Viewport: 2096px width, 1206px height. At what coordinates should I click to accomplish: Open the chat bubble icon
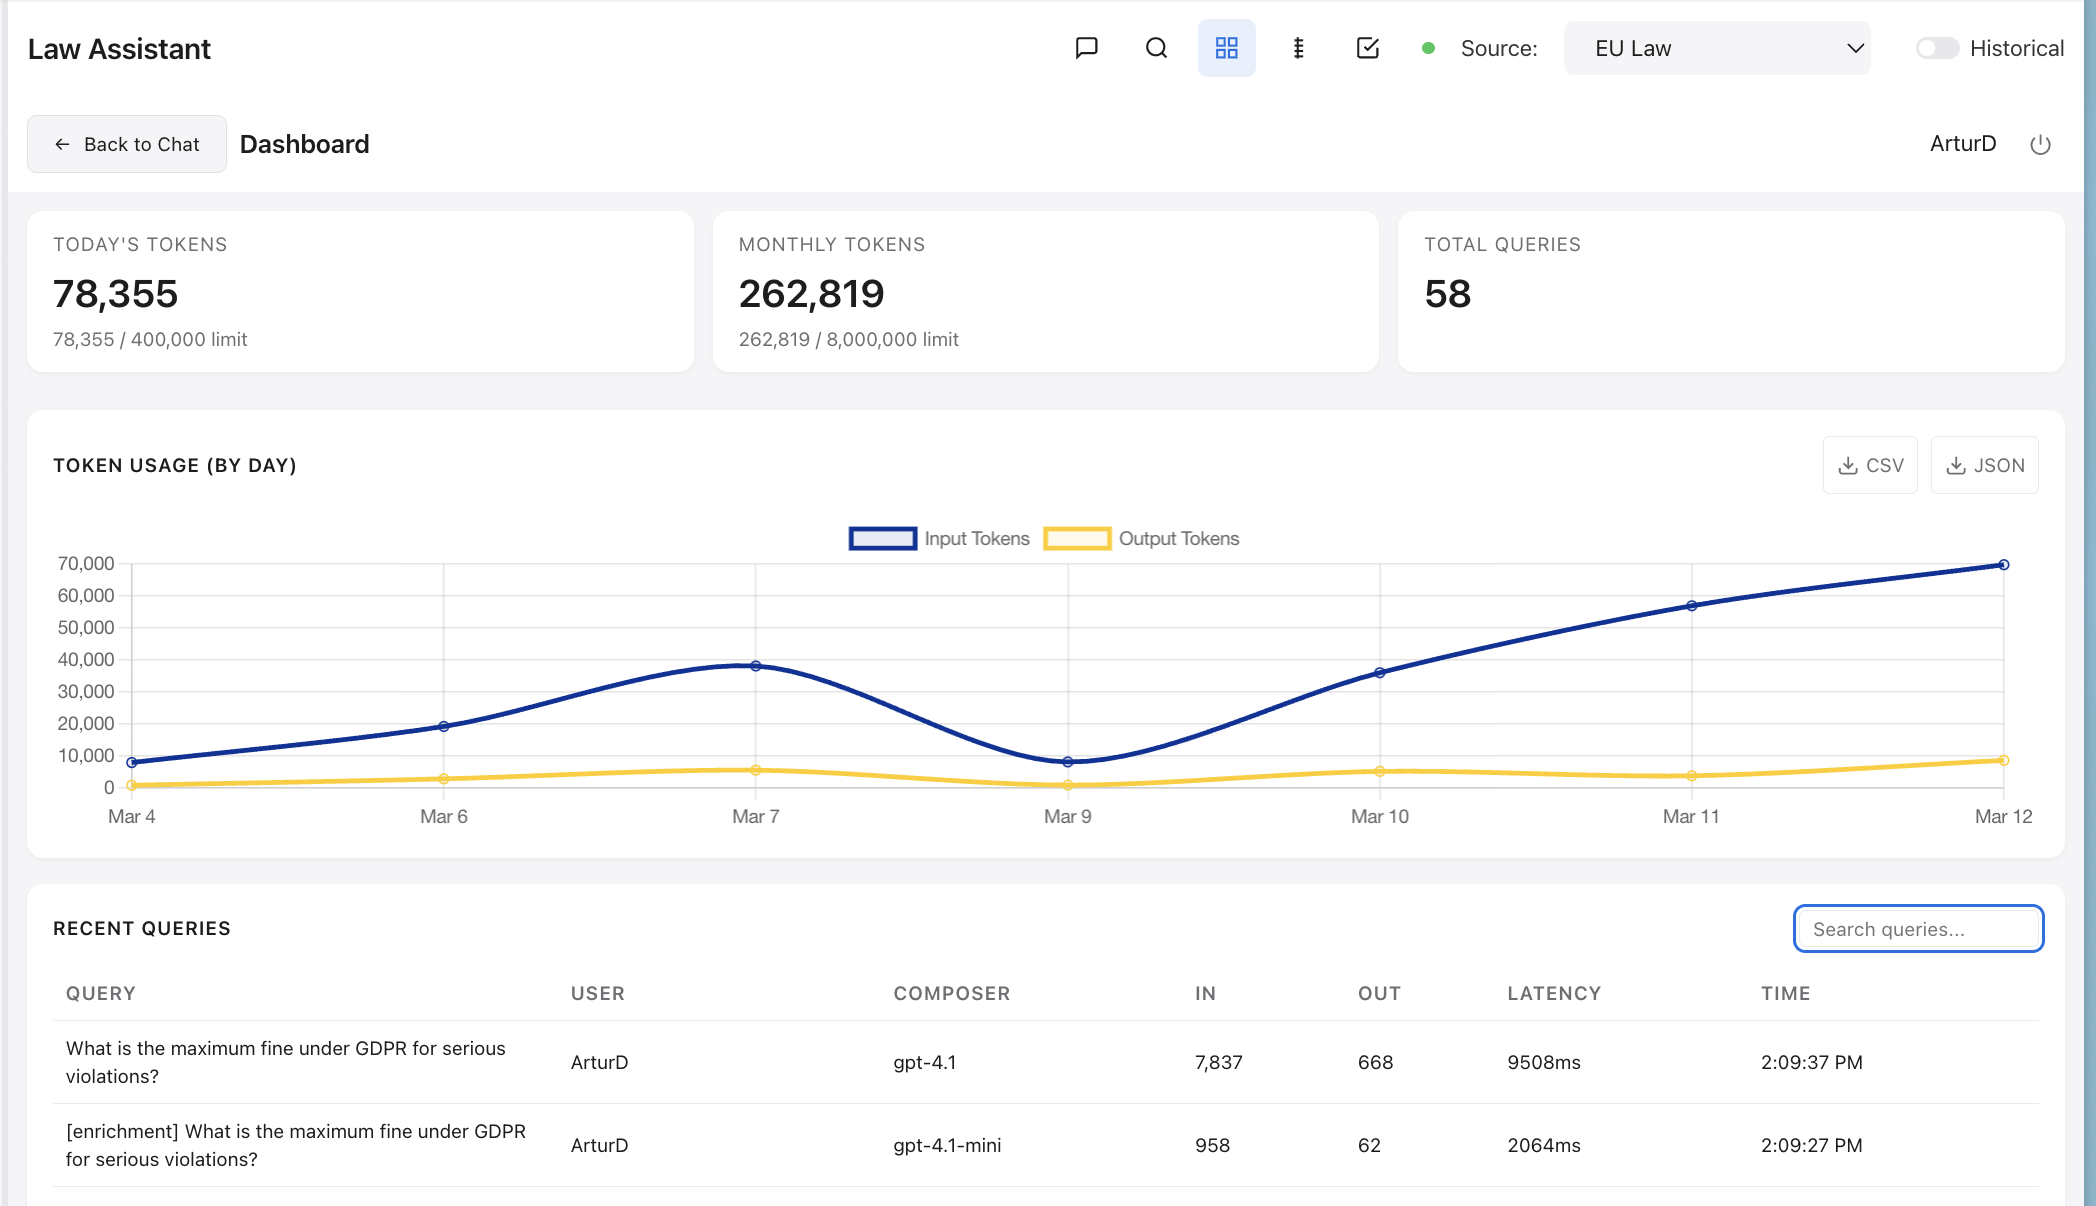coord(1086,47)
